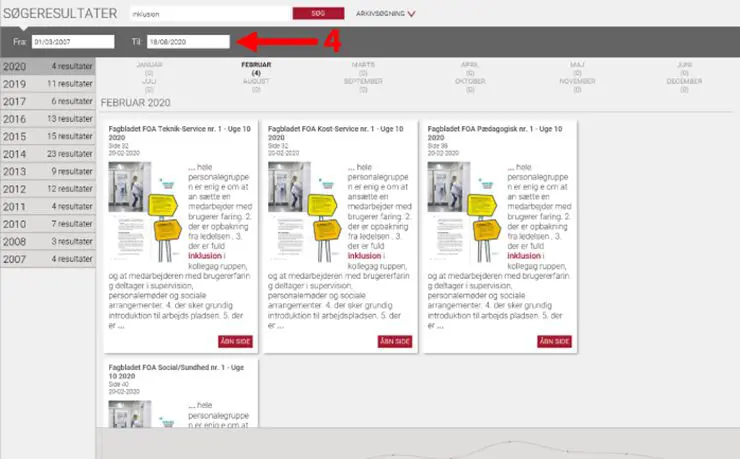Image resolution: width=740 pixels, height=459 pixels.
Task: Open Pædagogisk page with ÅBN SIDE
Action: pos(554,341)
